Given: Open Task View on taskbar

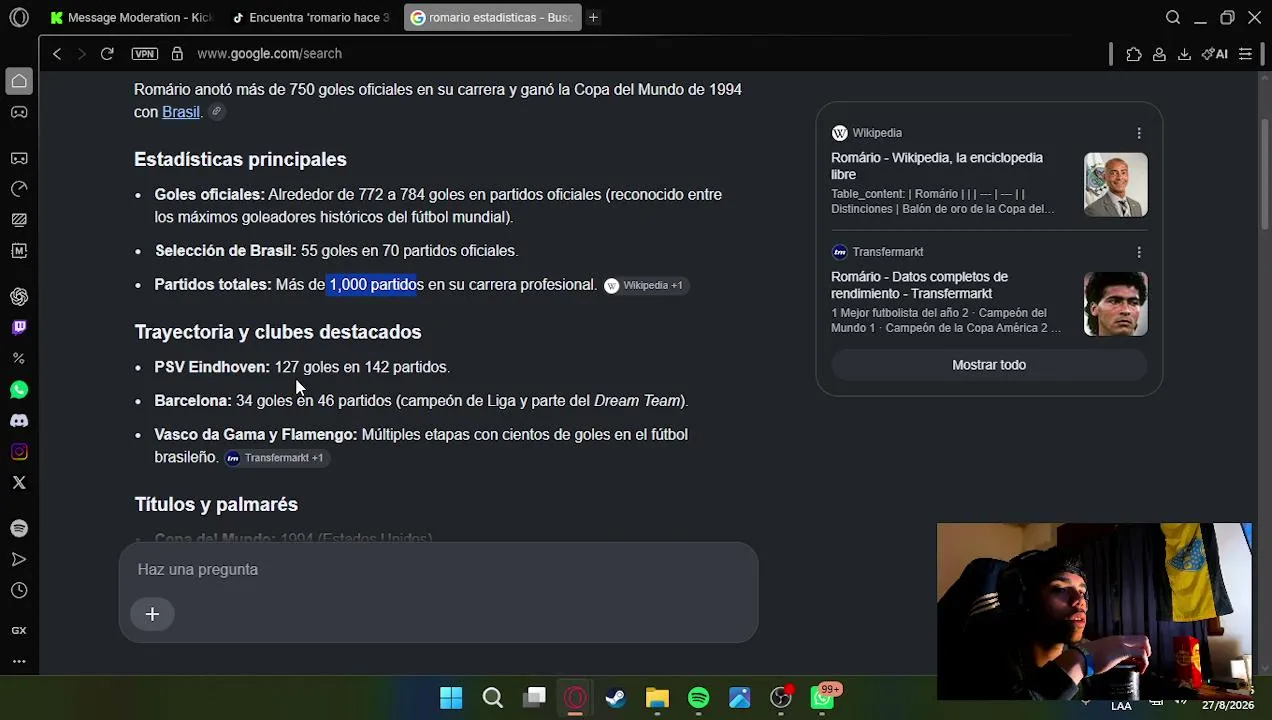Looking at the screenshot, I should tap(535, 698).
